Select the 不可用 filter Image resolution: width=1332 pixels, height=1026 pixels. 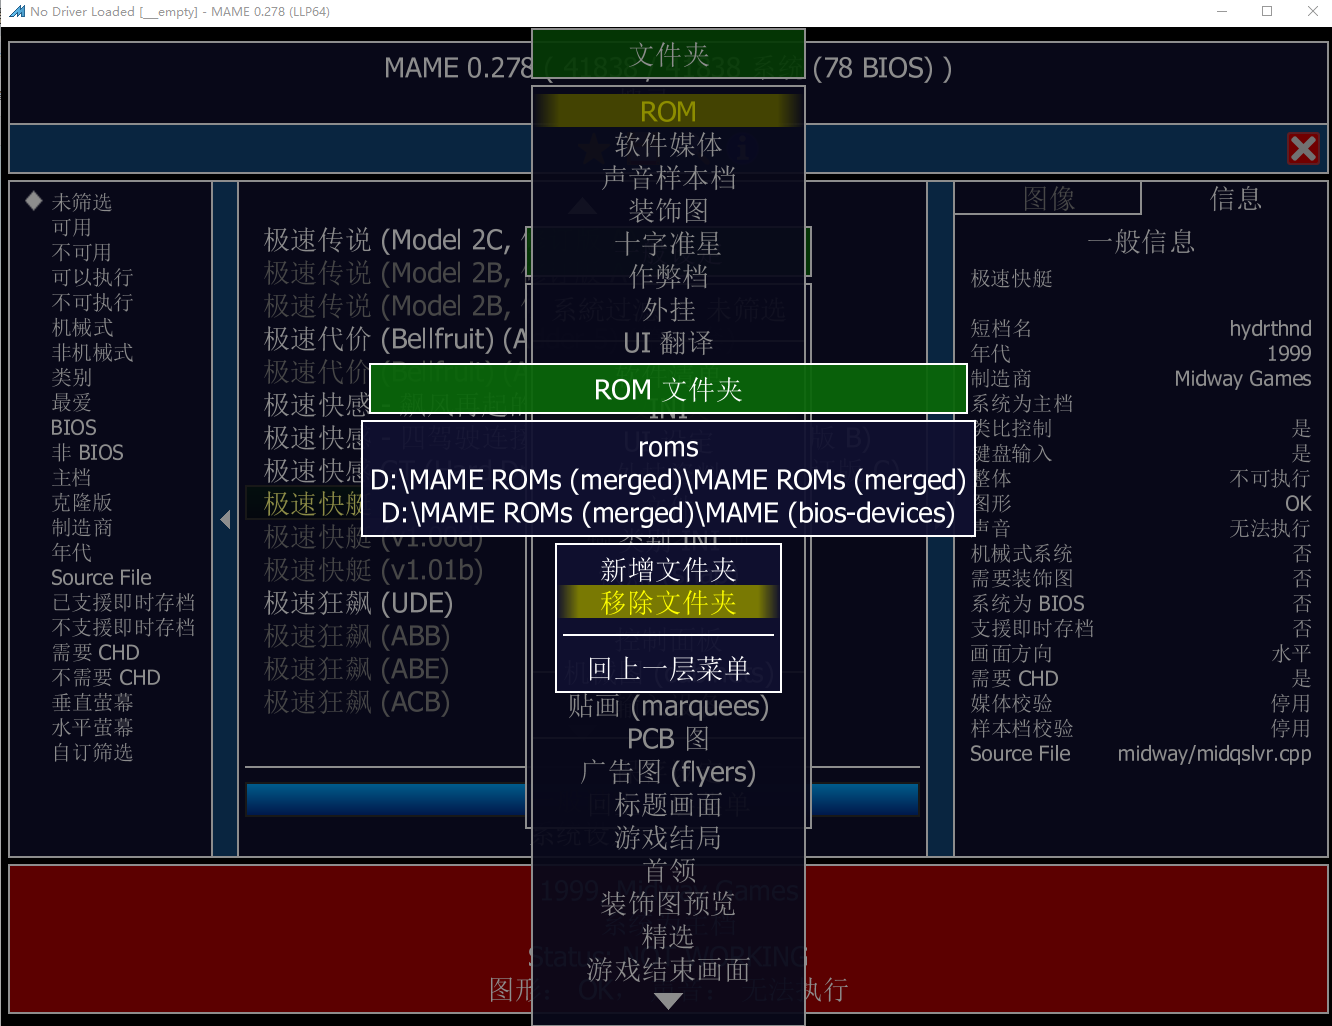click(x=82, y=252)
